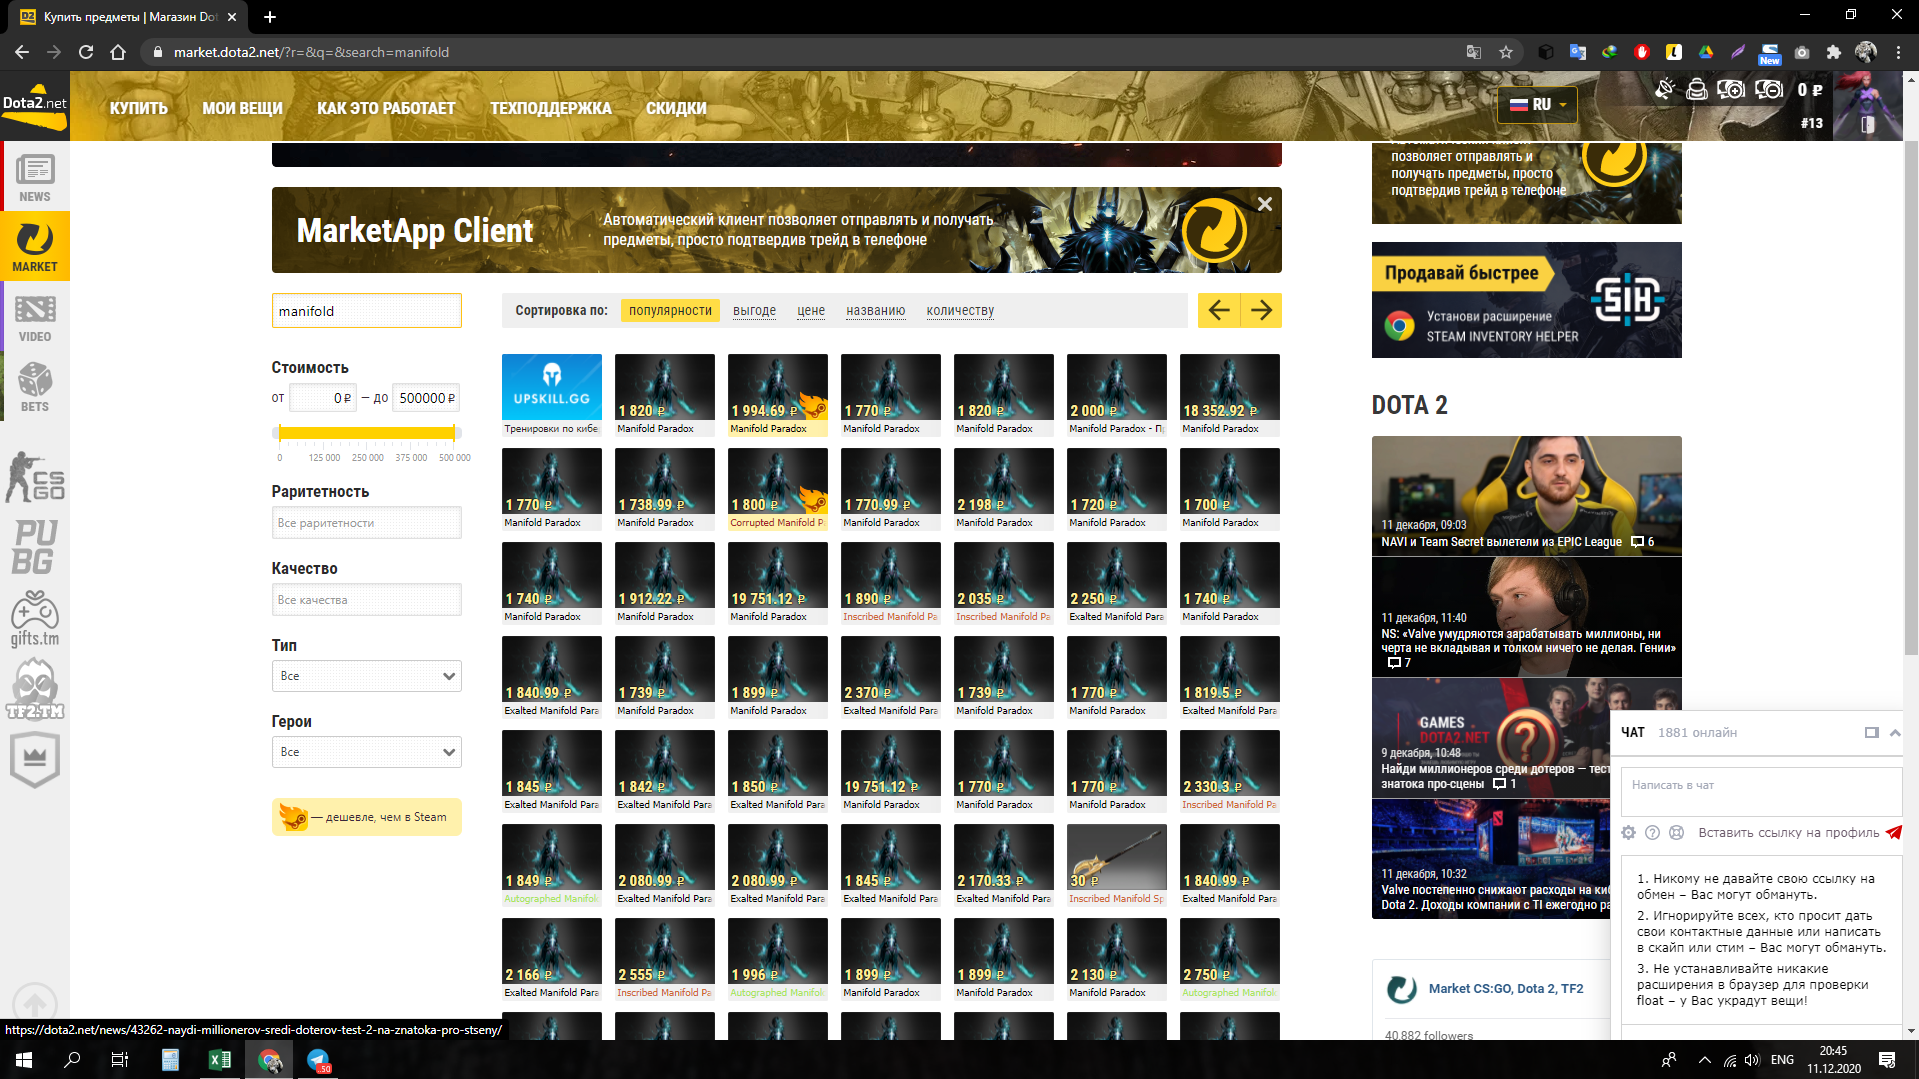
Task: Switch to the PUBG market icon
Action: coord(34,546)
